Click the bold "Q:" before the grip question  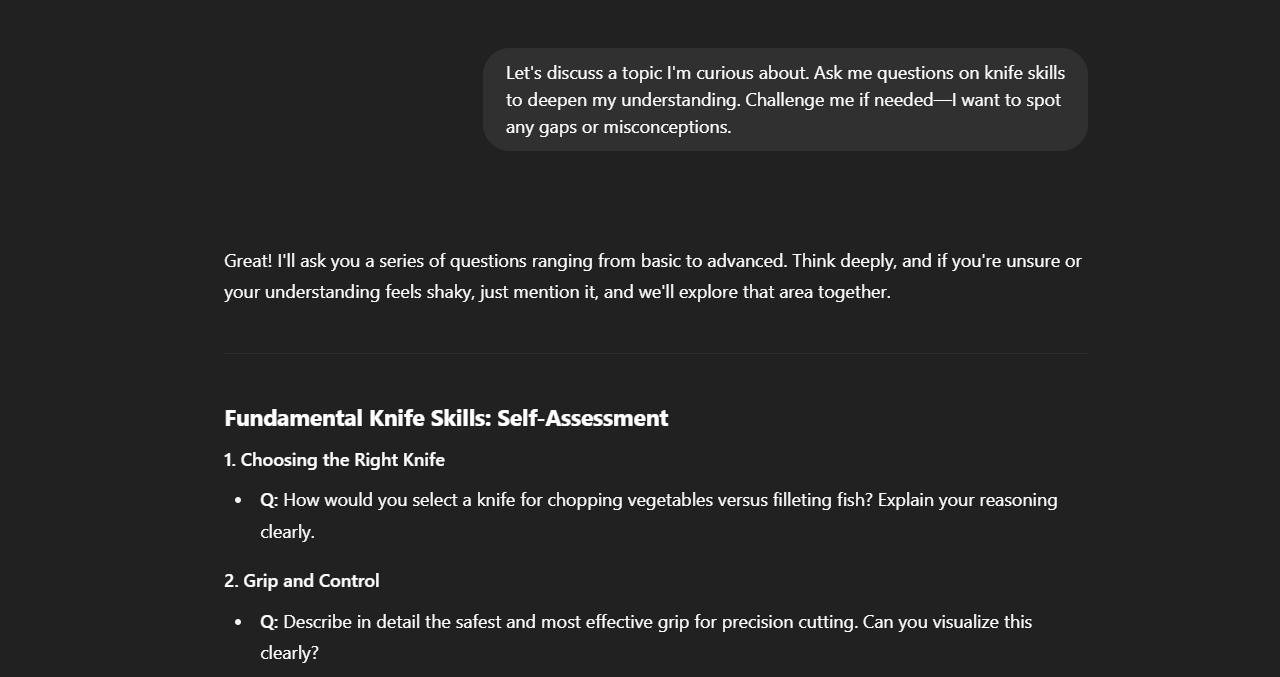point(269,622)
